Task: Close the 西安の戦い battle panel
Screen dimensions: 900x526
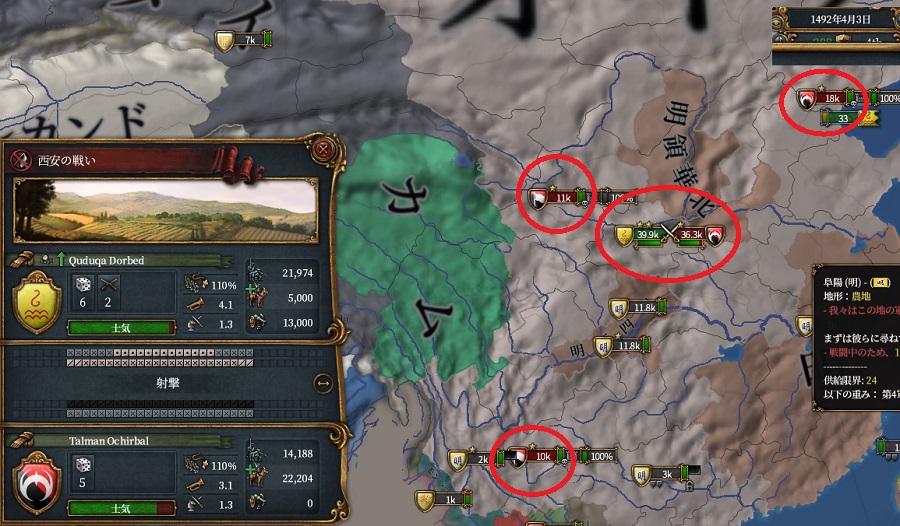Action: point(323,150)
